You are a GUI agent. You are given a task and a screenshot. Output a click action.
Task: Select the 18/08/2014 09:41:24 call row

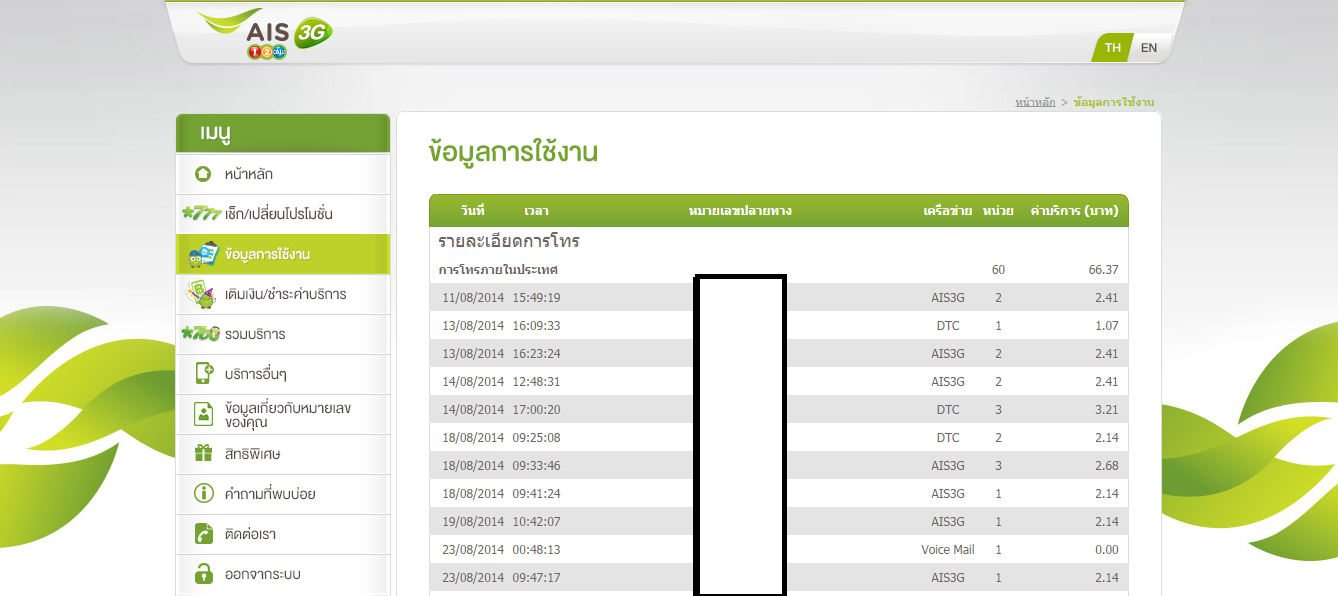[779, 494]
